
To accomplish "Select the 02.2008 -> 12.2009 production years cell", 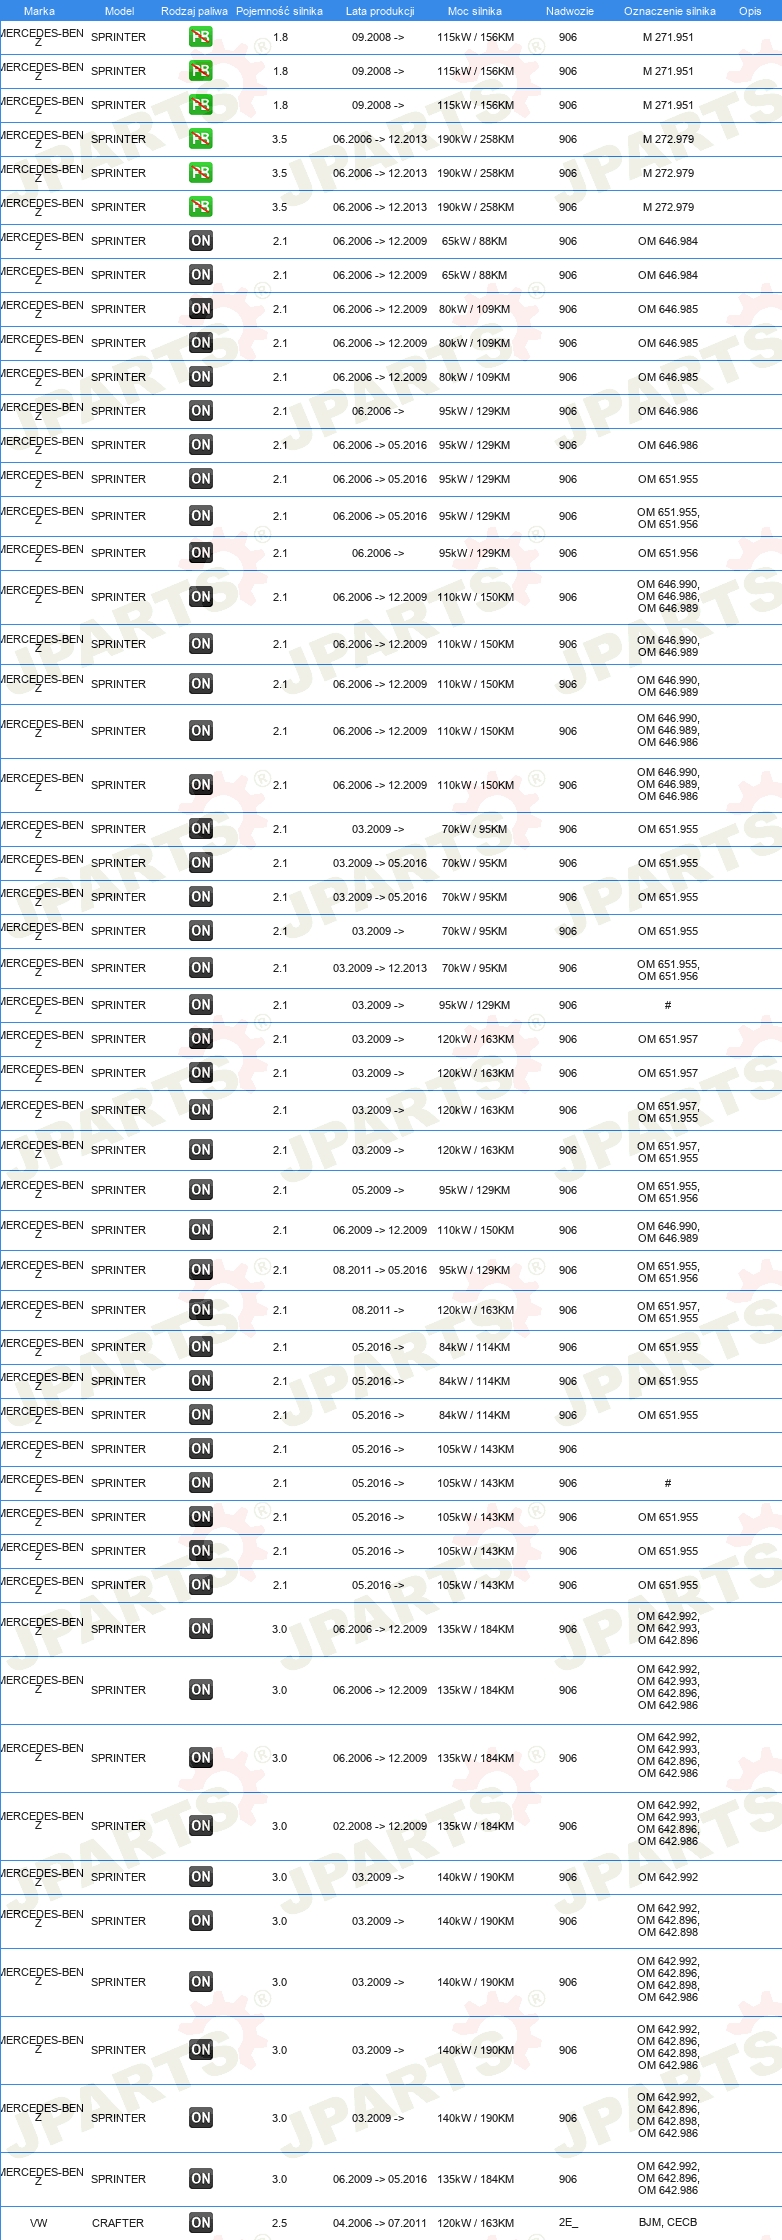I will click(x=380, y=1826).
